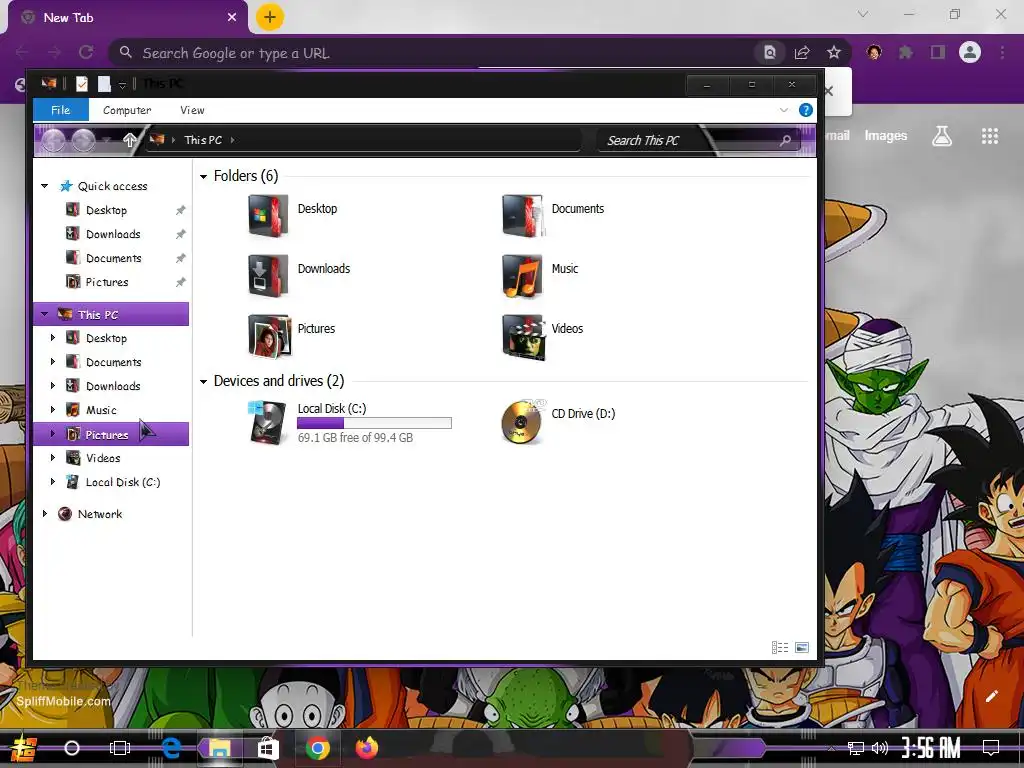This screenshot has height=768, width=1024.
Task: Collapse the Folders (6) group
Action: click(203, 176)
